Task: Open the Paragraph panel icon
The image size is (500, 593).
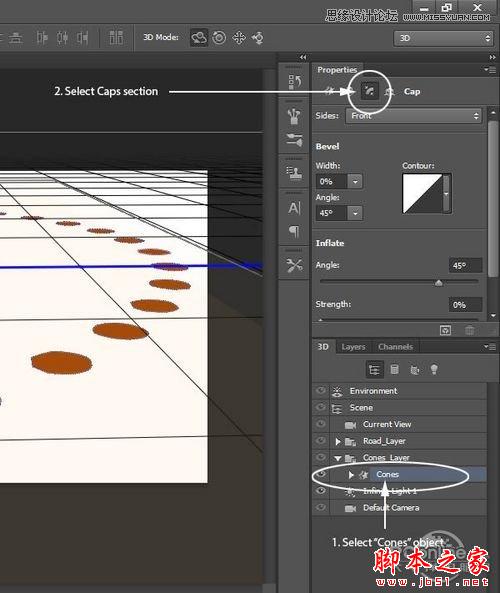Action: pyautogui.click(x=294, y=231)
